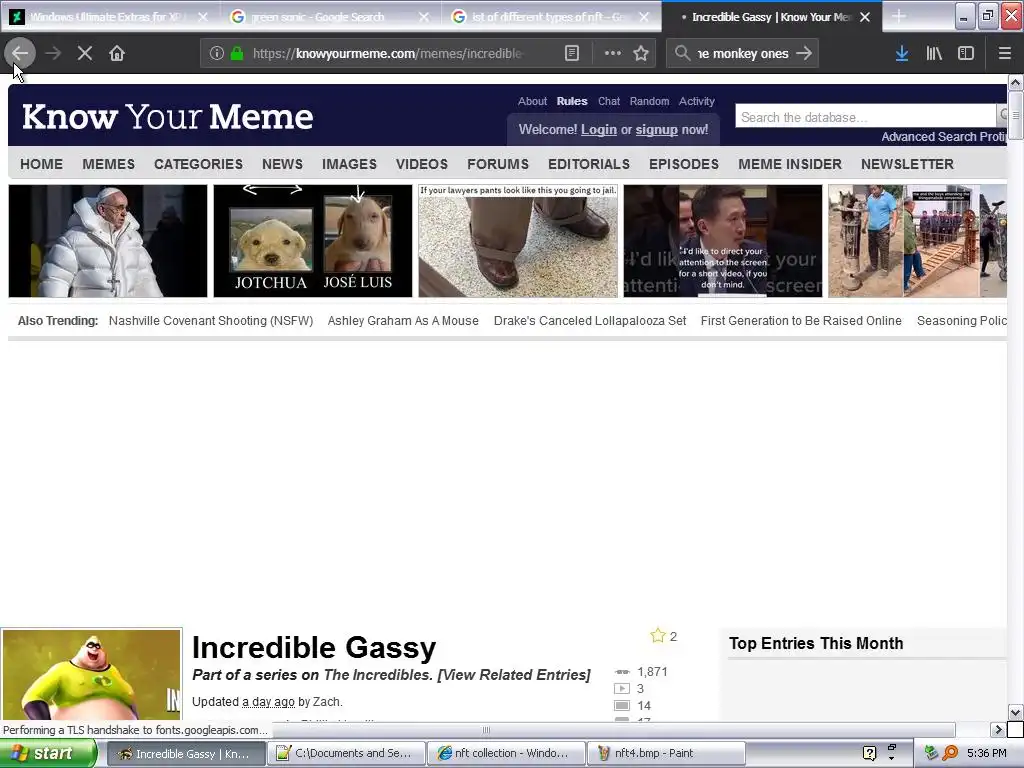Screen dimensions: 1024x768
Task: Click the Windows start button
Action: [x=48, y=753]
